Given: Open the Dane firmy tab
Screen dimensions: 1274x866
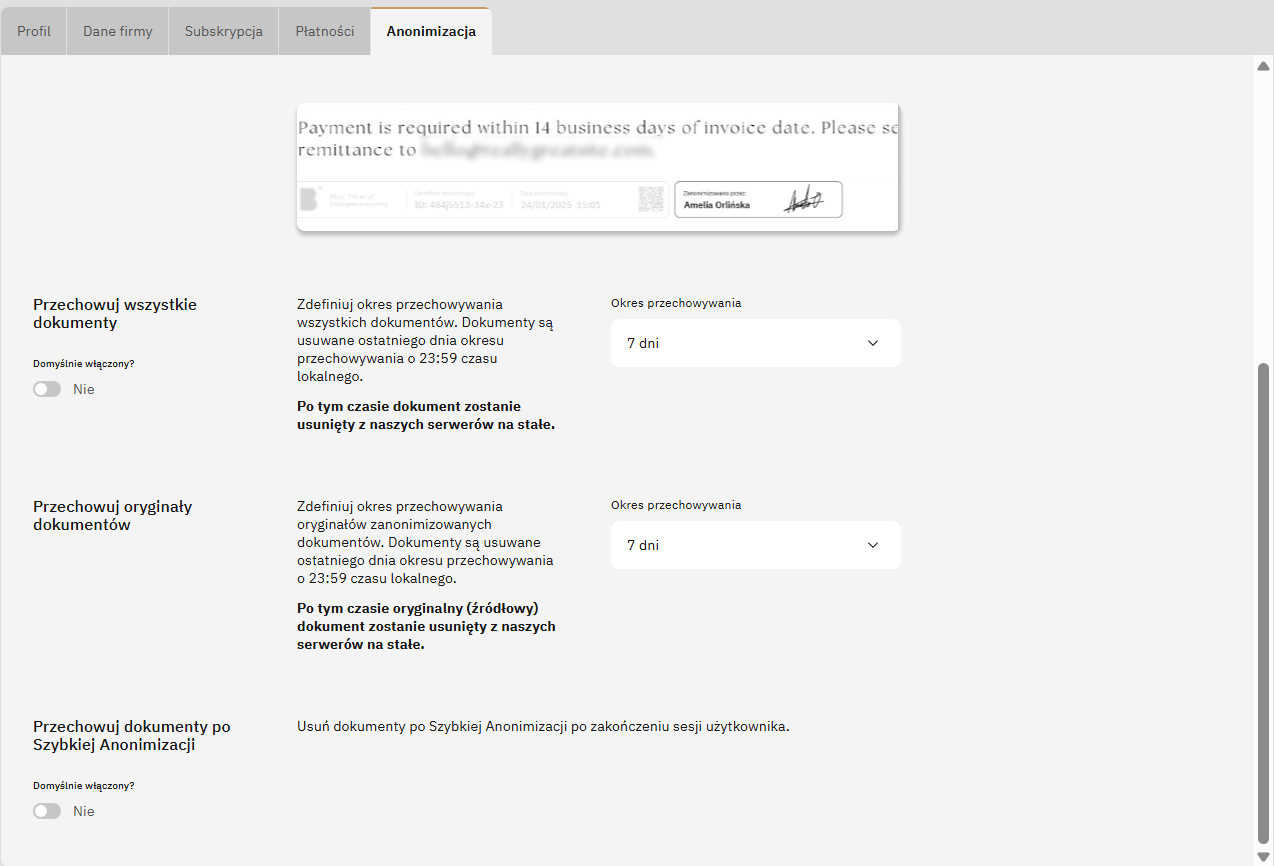Looking at the screenshot, I should coord(118,31).
